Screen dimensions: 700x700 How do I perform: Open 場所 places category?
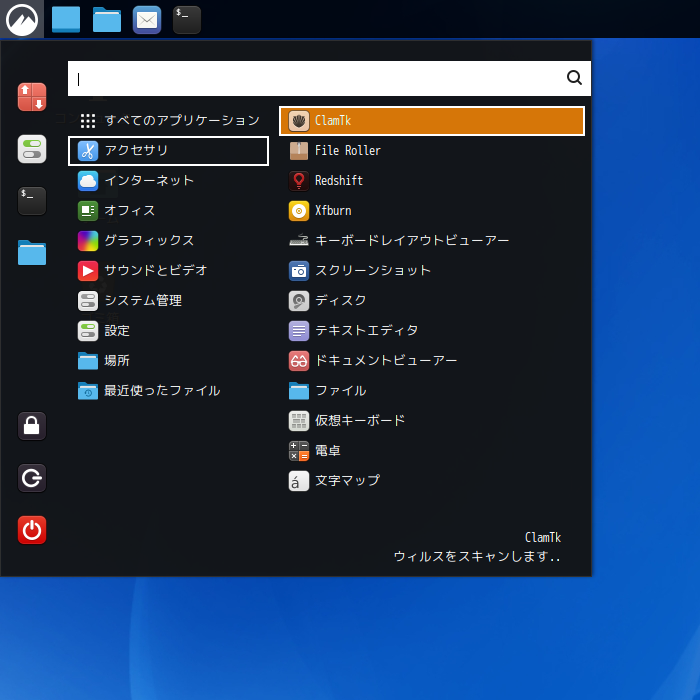(x=168, y=360)
